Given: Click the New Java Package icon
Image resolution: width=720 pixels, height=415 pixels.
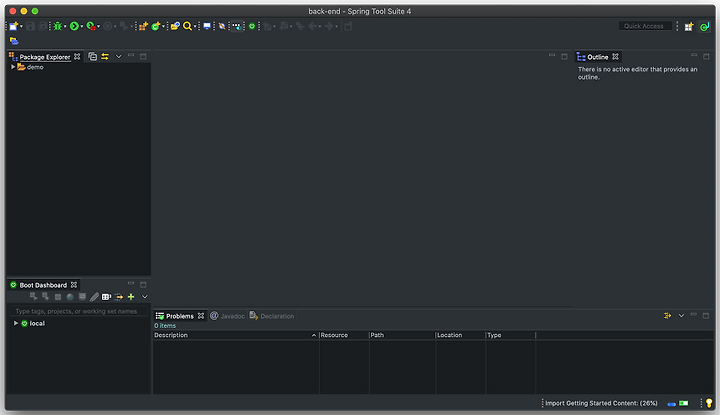Looking at the screenshot, I should [x=143, y=26].
